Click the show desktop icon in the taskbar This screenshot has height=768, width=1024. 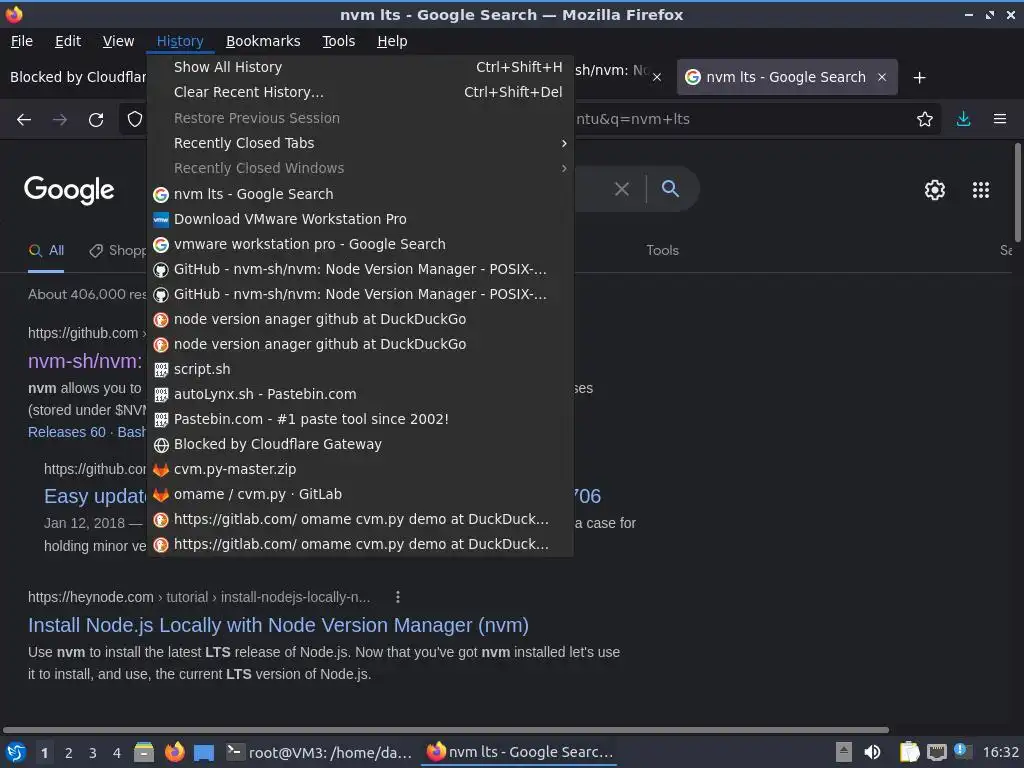tap(204, 753)
